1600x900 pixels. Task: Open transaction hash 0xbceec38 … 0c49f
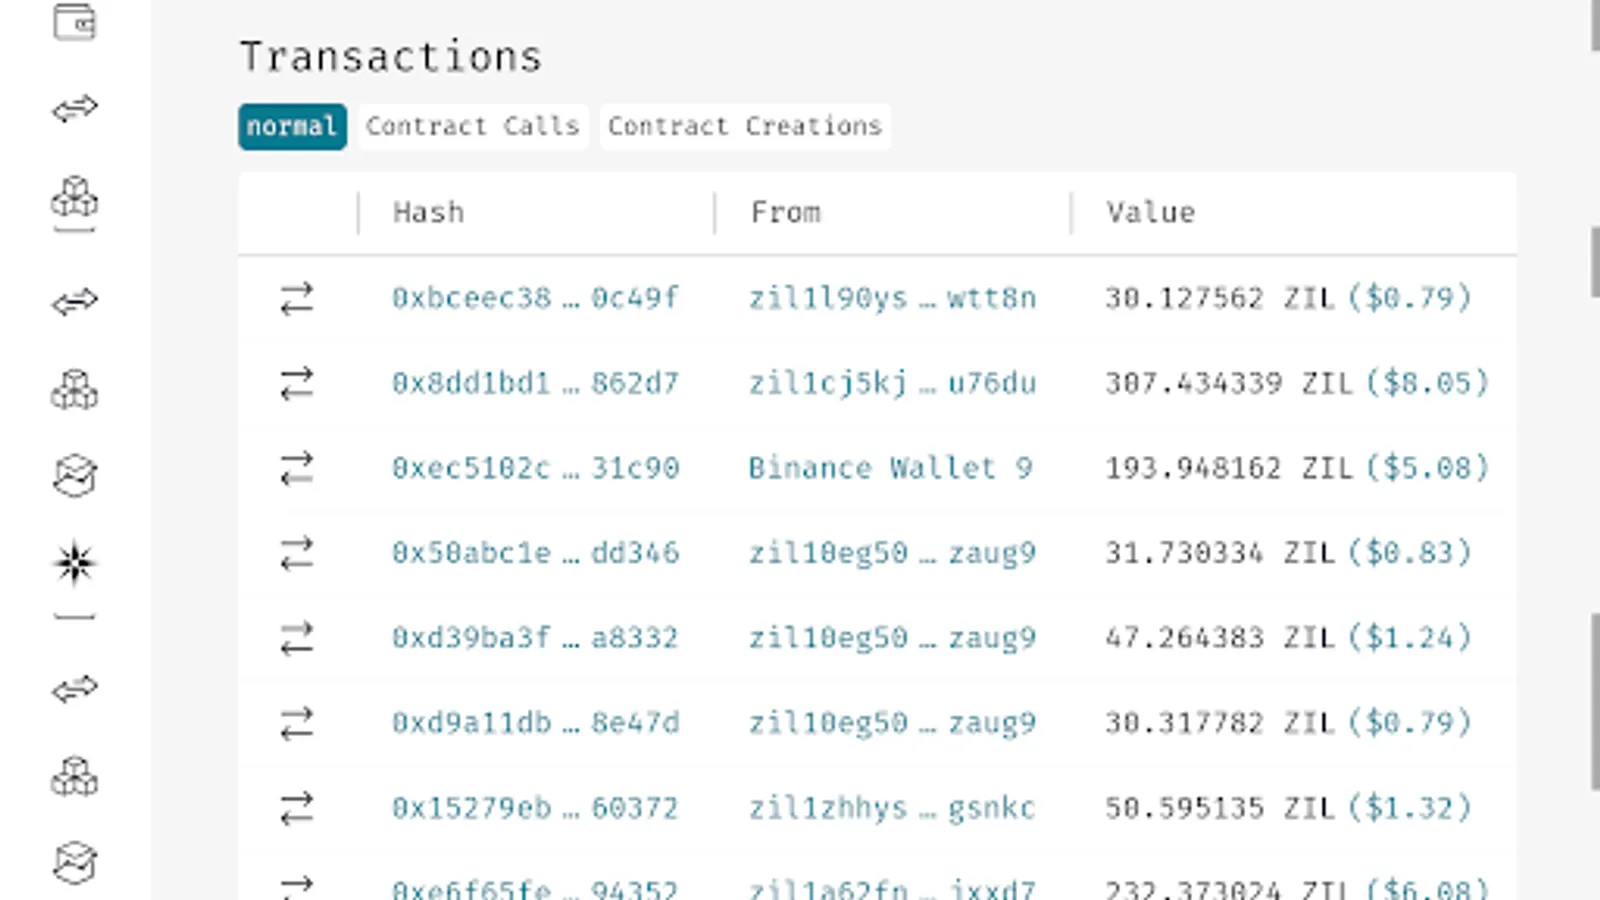tap(535, 298)
